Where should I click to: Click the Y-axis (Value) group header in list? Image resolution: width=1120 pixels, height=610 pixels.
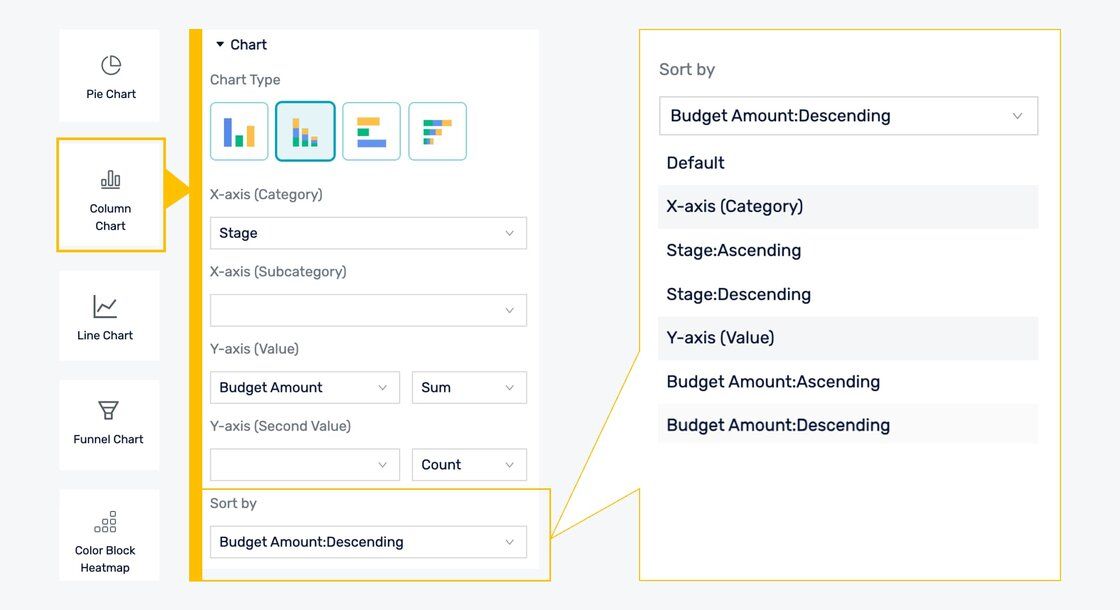(x=849, y=338)
